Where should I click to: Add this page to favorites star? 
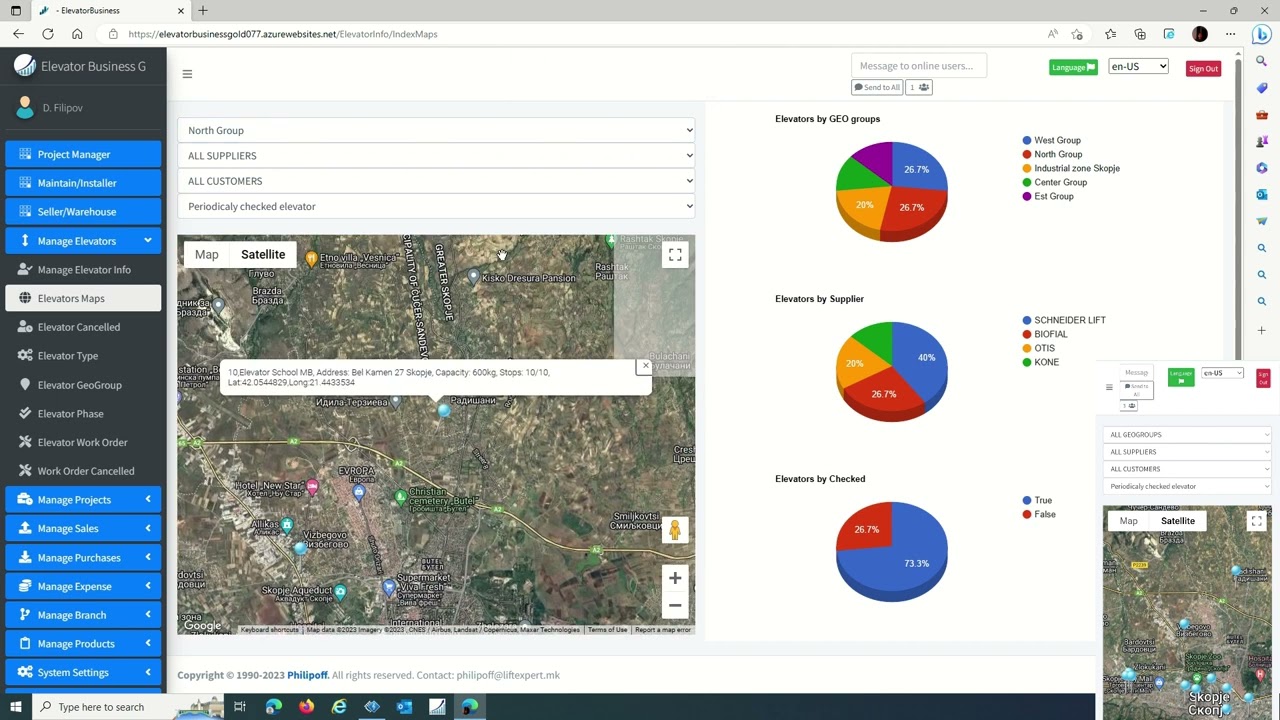(1077, 34)
